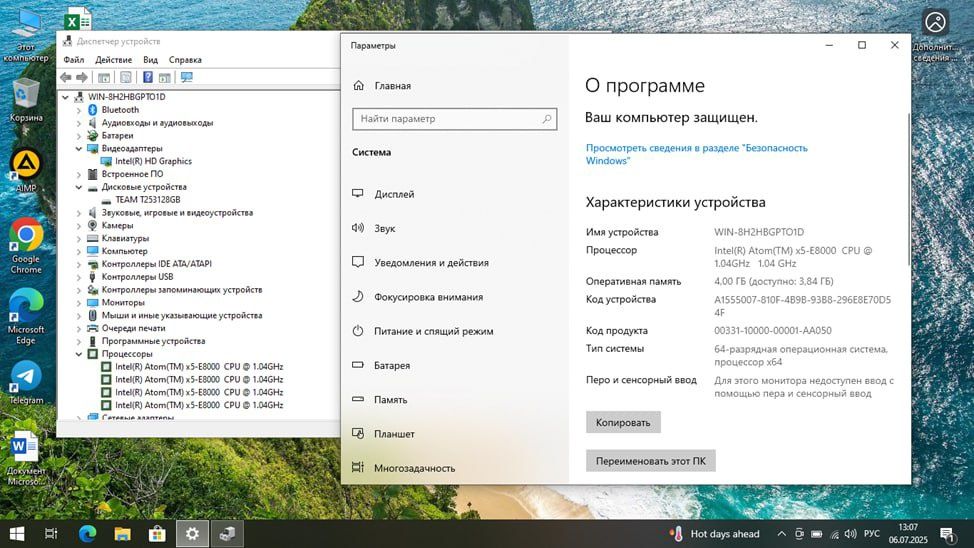974x548 pixels.
Task: Open volume control in system tray
Action: tap(851, 534)
